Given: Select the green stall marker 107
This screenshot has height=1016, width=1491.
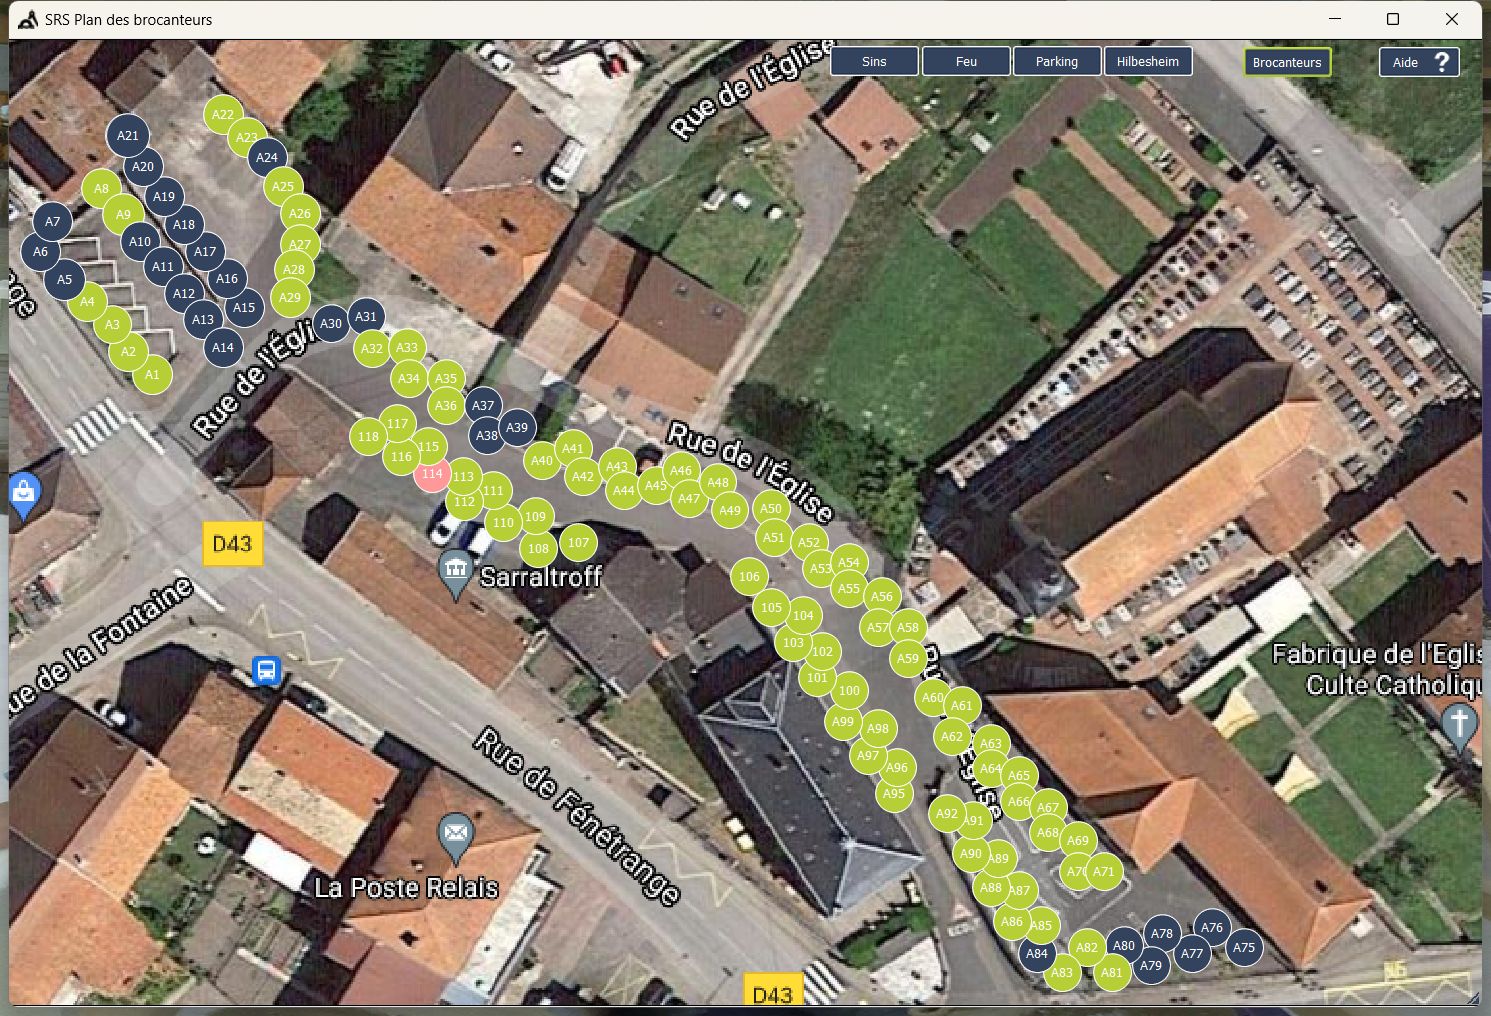Looking at the screenshot, I should [577, 543].
